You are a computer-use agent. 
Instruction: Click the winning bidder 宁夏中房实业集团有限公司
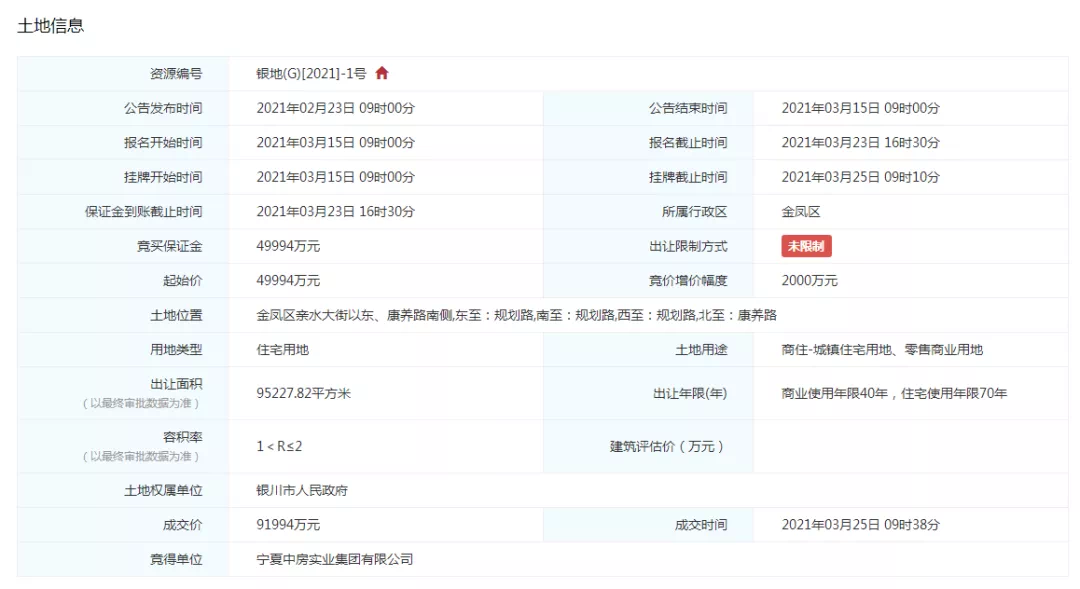click(x=334, y=559)
